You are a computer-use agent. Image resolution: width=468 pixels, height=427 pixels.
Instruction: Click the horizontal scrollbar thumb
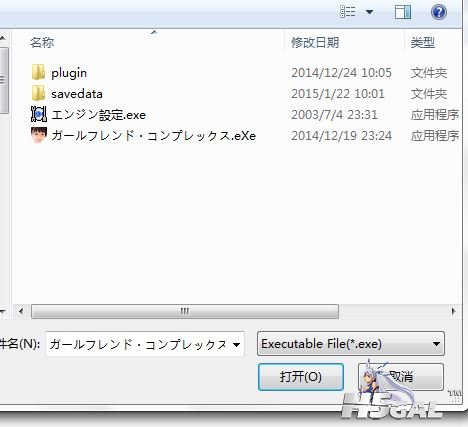(x=185, y=312)
